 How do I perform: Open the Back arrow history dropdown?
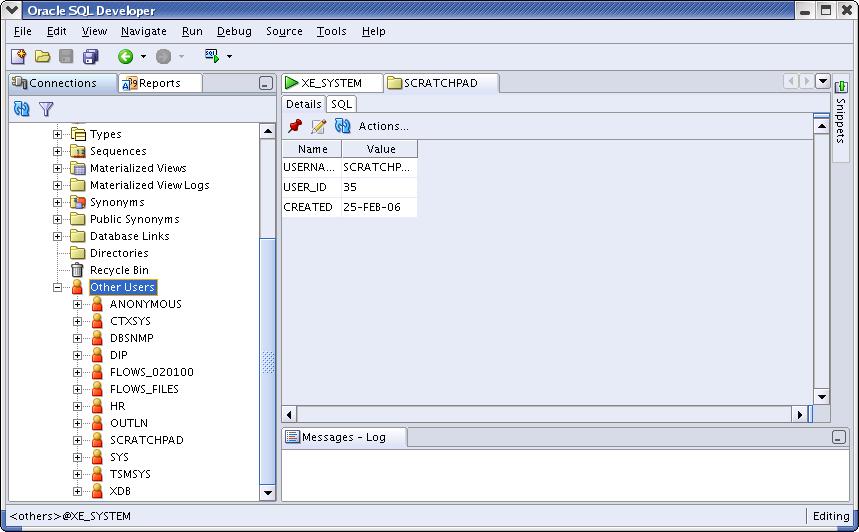[x=143, y=56]
